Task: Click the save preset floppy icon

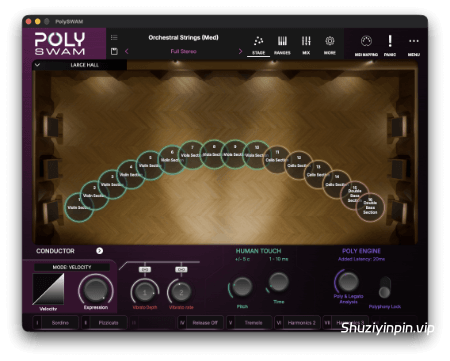Action: coord(114,51)
